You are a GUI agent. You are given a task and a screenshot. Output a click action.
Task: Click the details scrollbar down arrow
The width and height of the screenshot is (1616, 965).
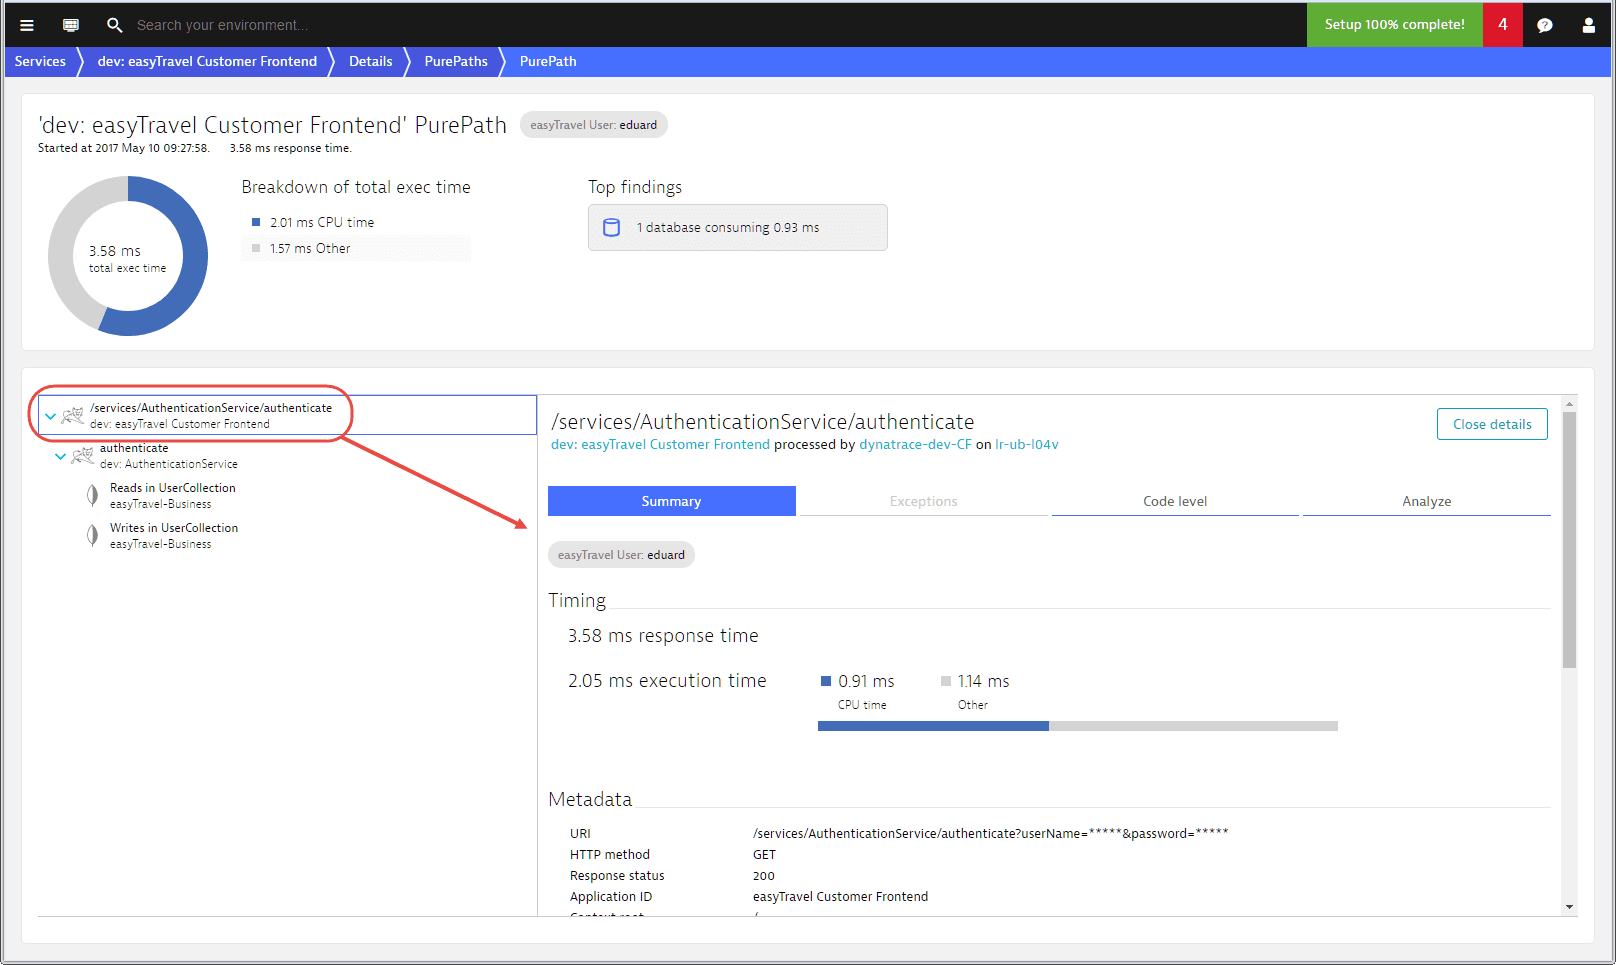[1569, 907]
